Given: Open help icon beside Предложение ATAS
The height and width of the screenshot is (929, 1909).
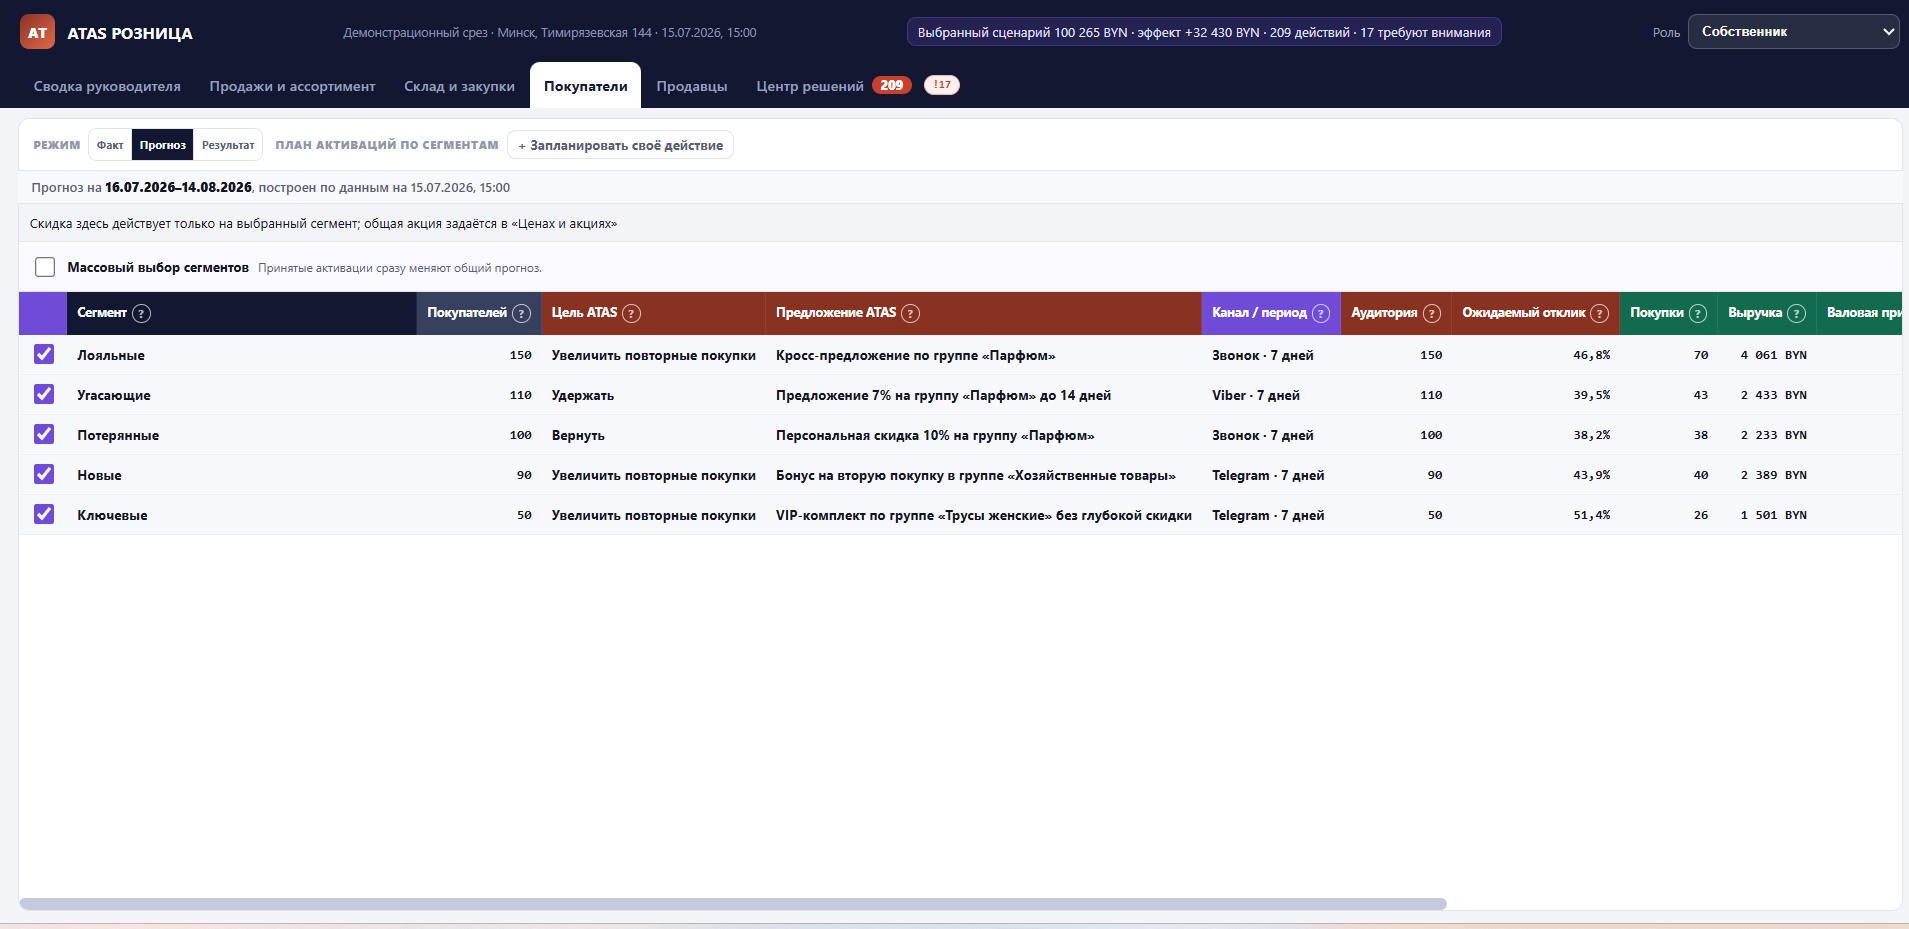Looking at the screenshot, I should [x=910, y=313].
